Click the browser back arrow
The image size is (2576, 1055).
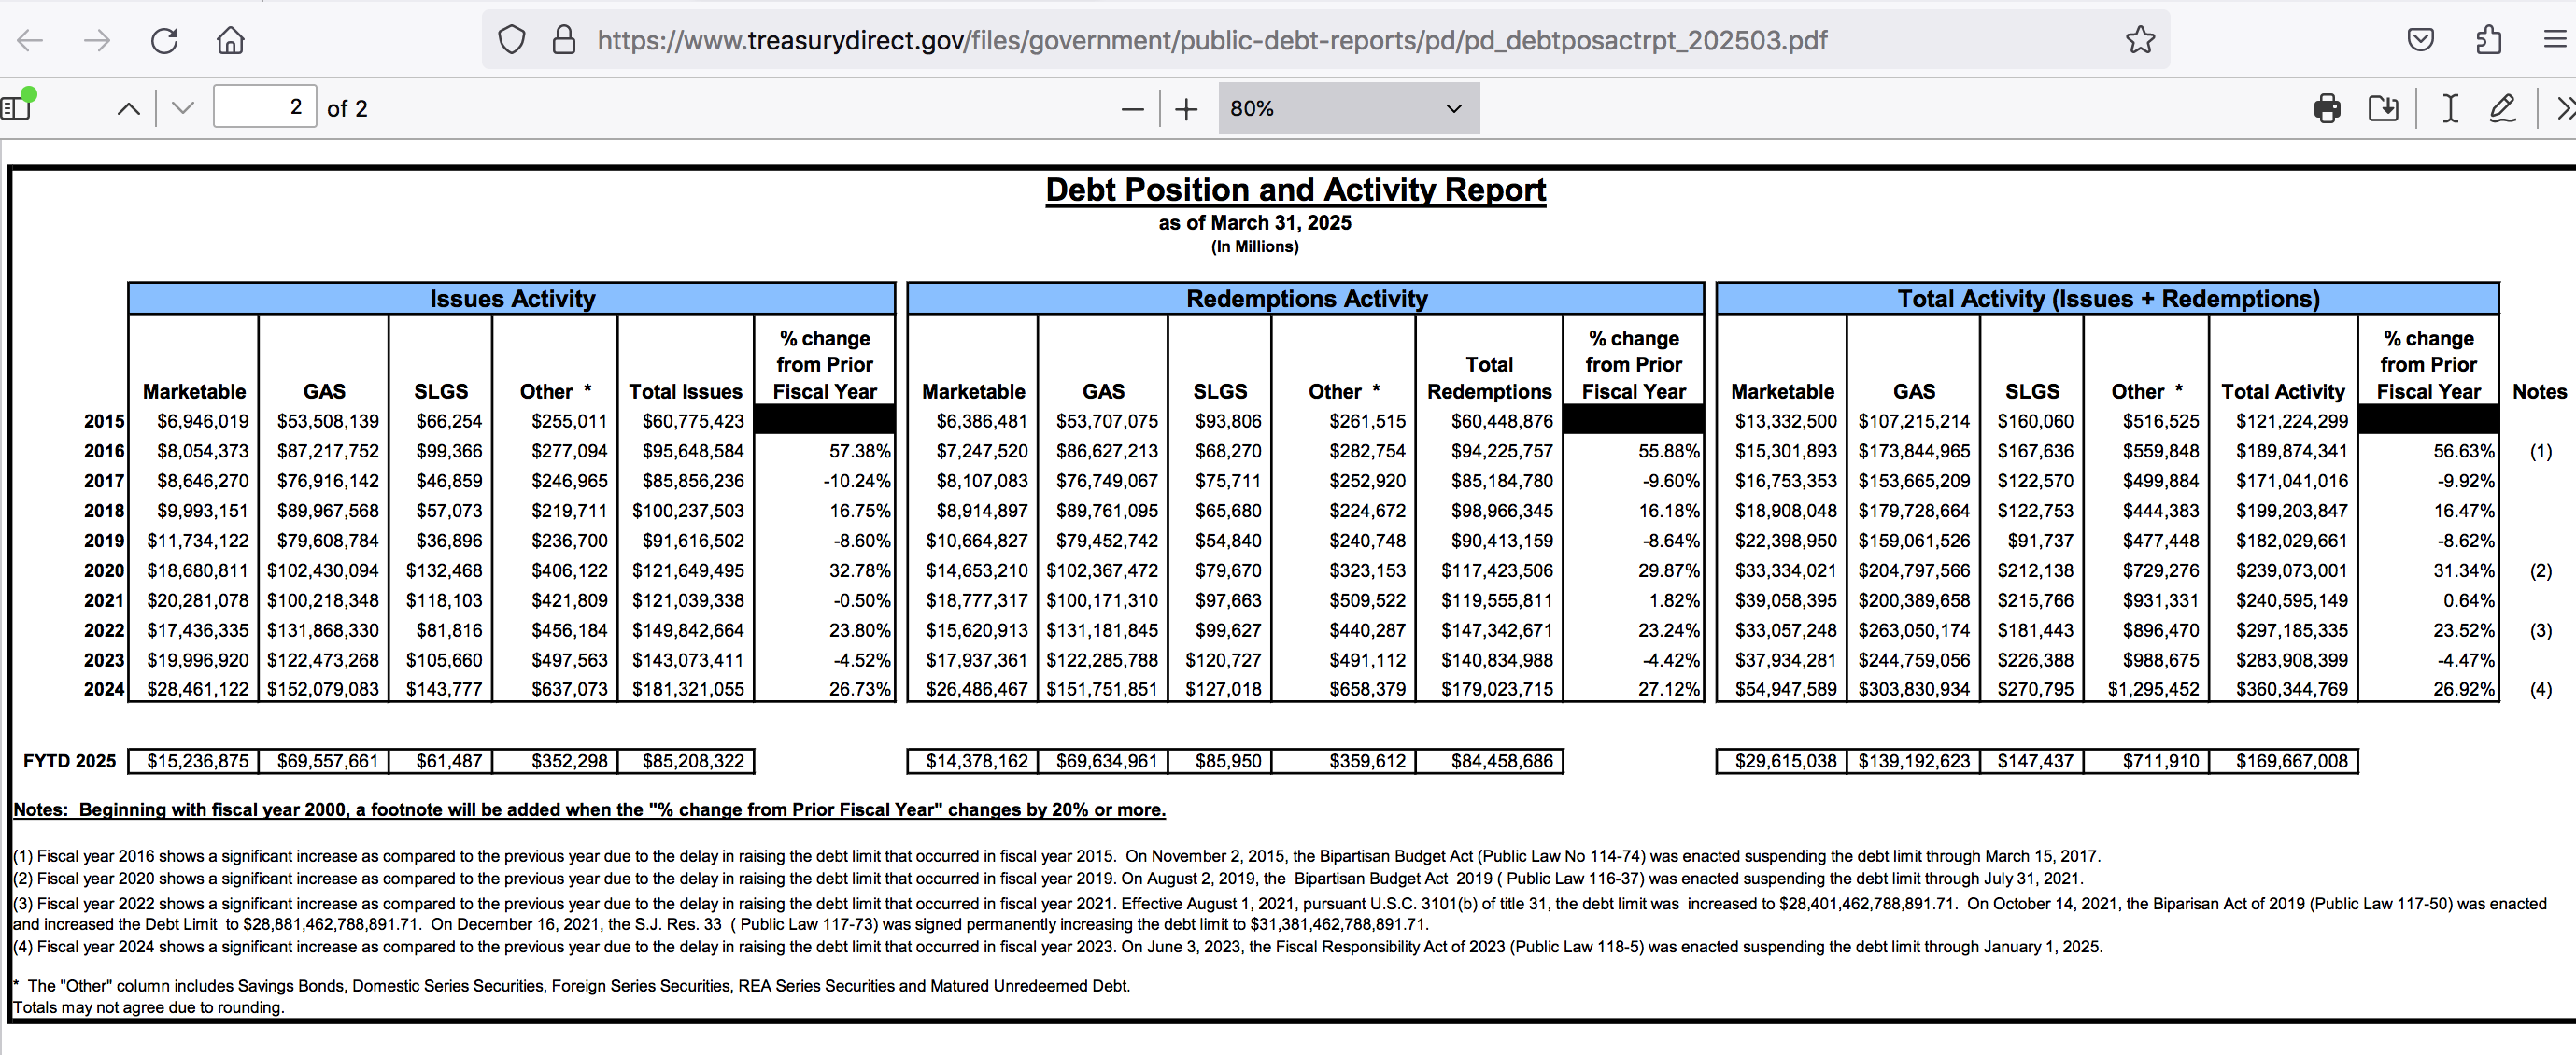coord(31,40)
